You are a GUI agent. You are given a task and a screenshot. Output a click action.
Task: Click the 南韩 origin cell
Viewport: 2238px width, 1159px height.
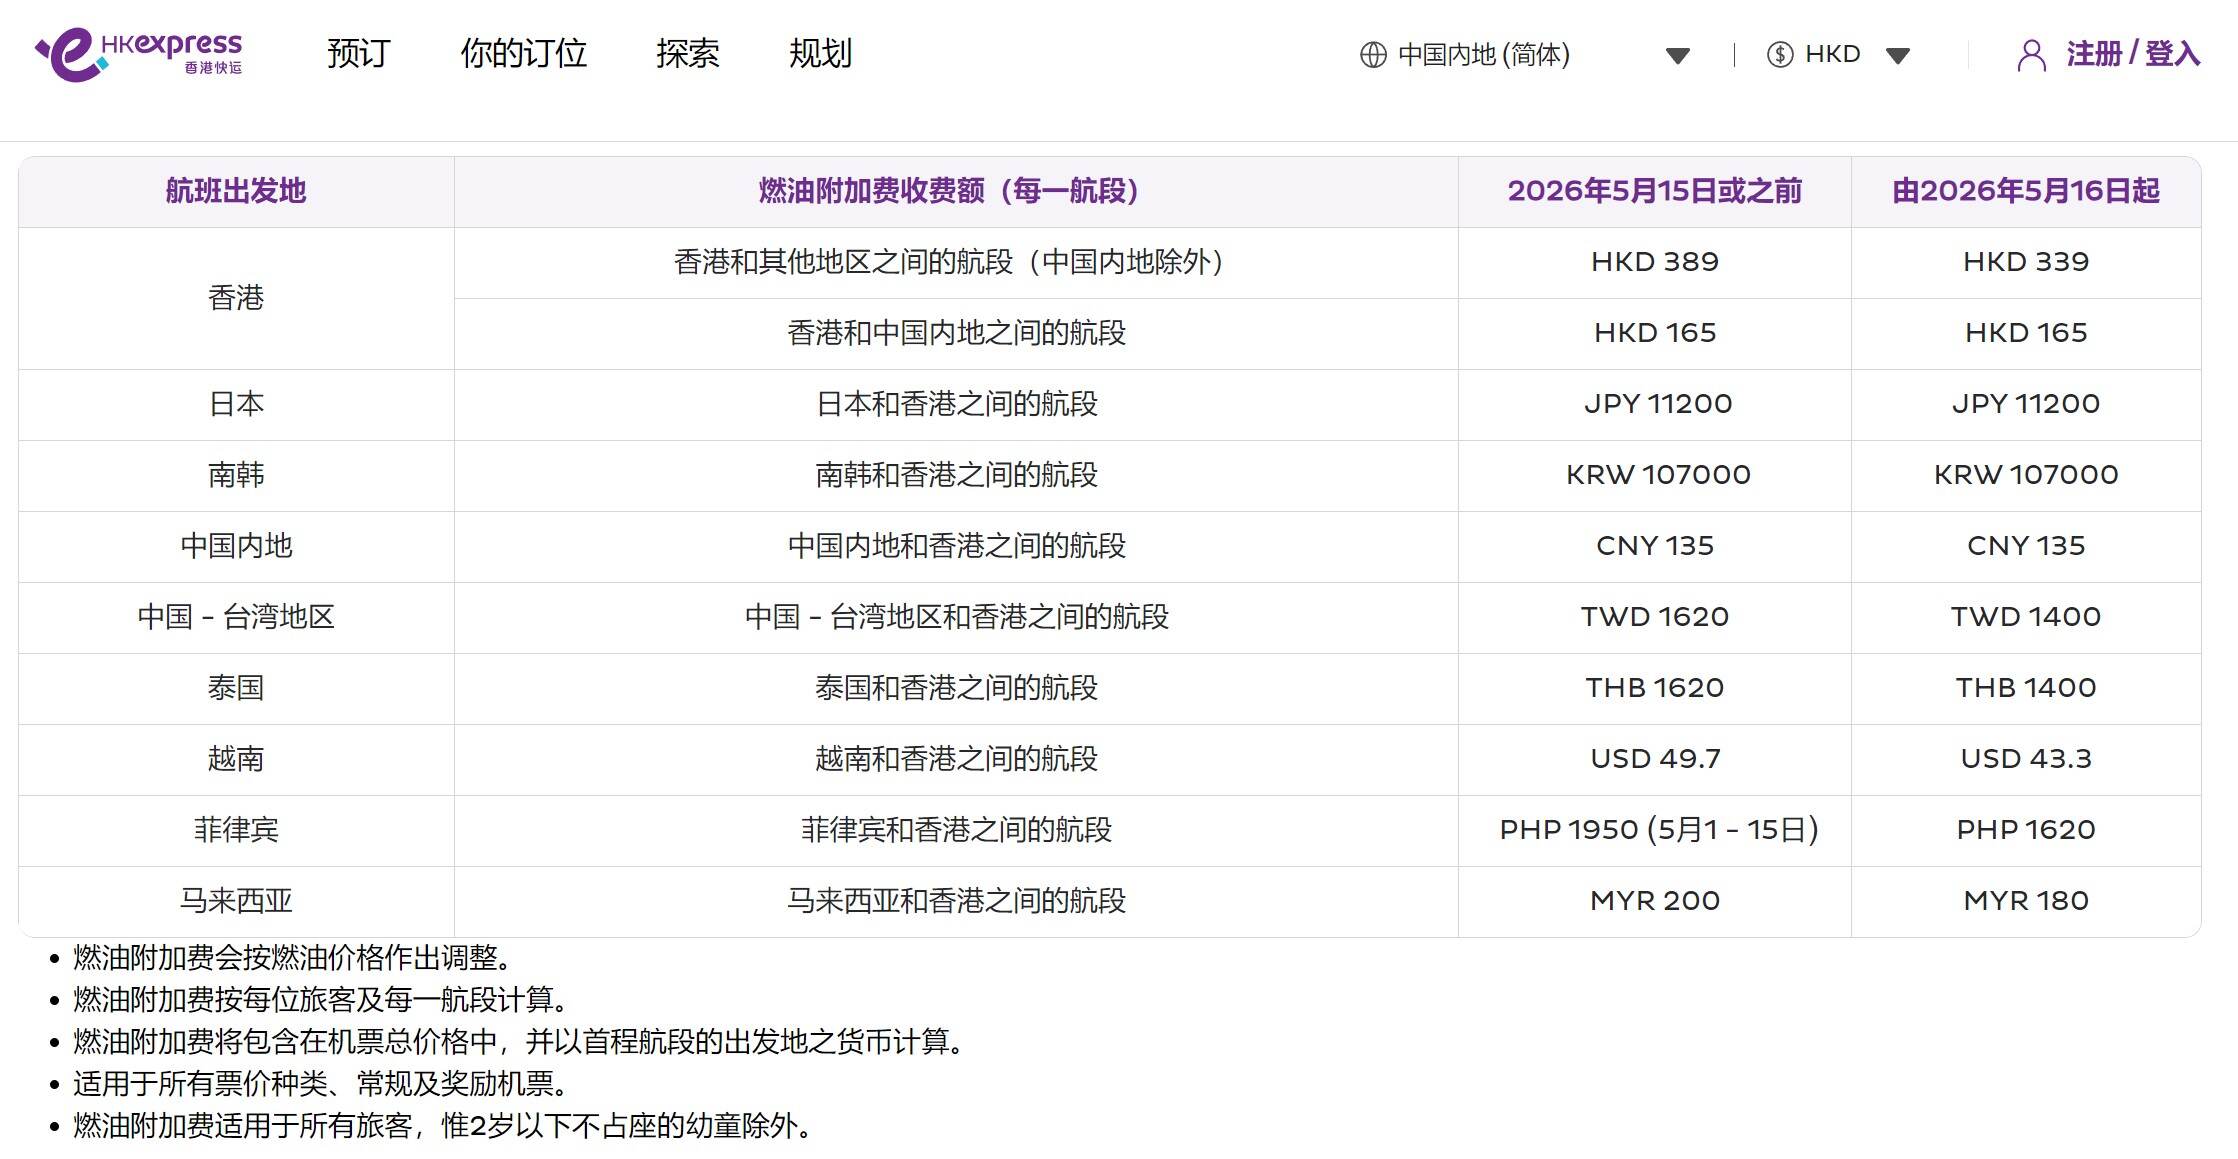[236, 475]
